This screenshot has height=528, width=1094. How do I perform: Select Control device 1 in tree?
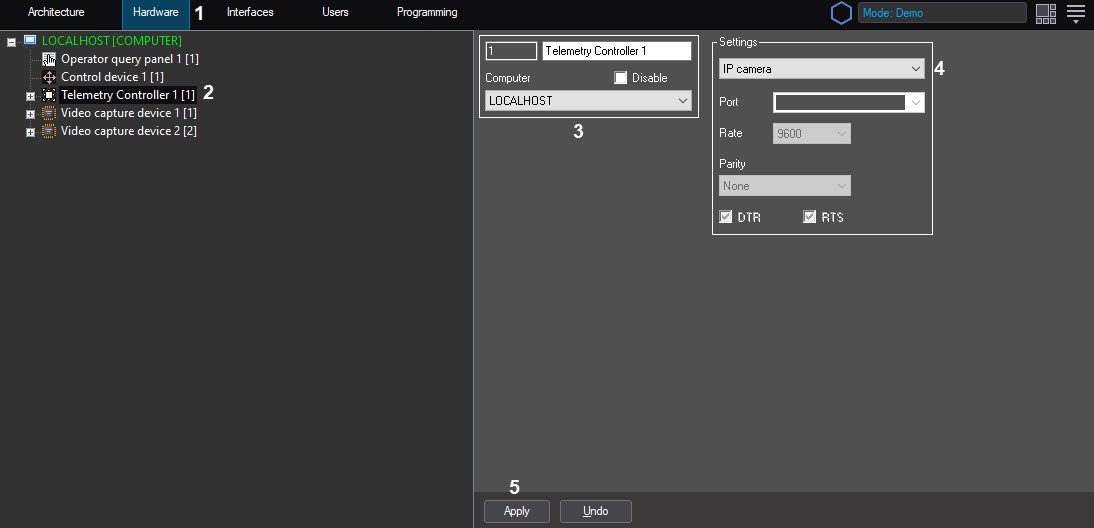pos(112,77)
